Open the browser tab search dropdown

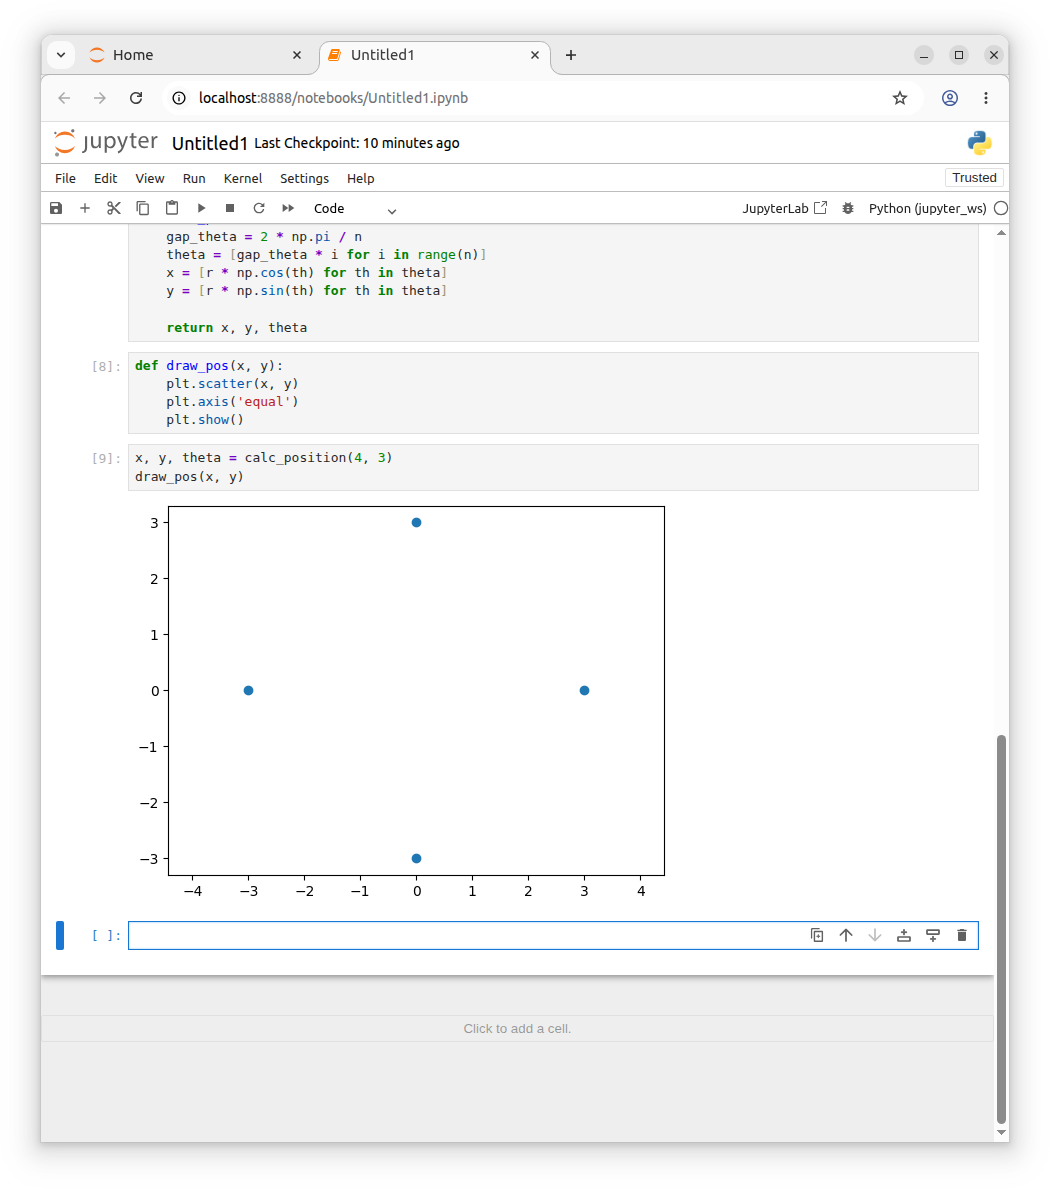click(x=61, y=55)
